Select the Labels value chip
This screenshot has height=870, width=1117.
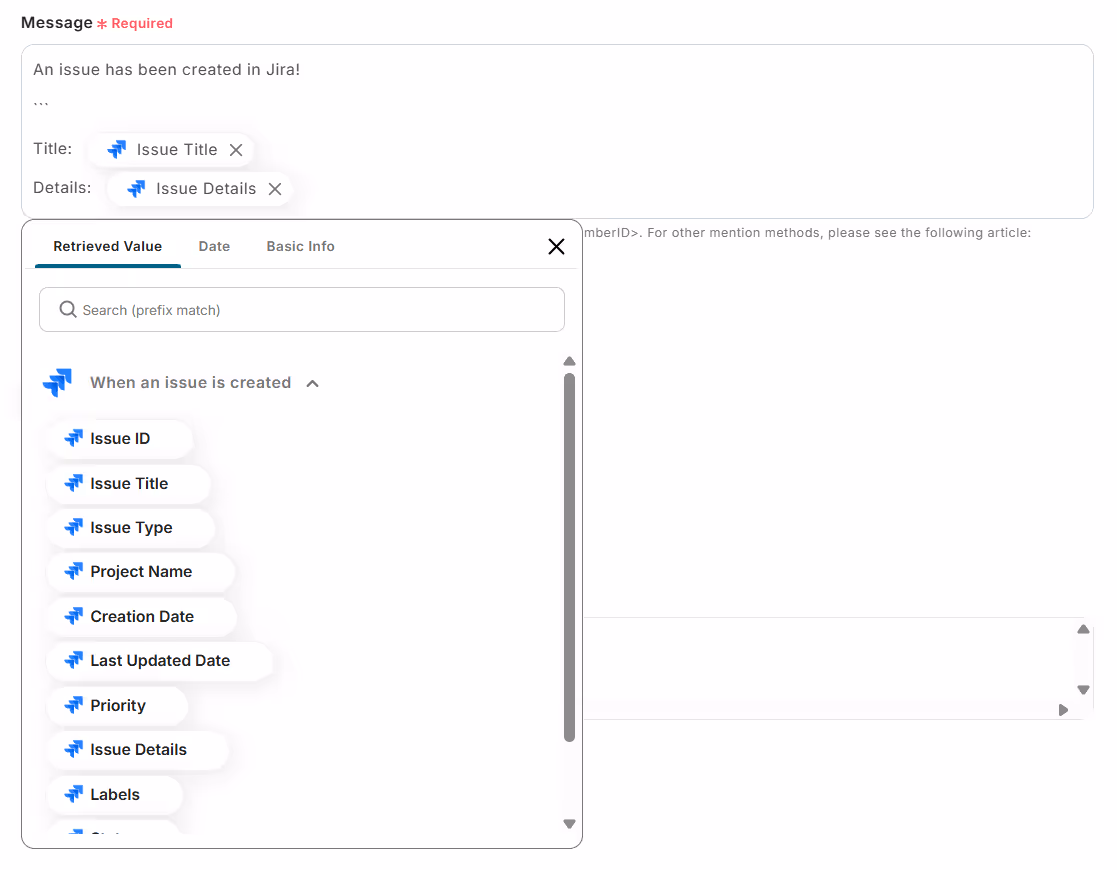pyautogui.click(x=115, y=795)
